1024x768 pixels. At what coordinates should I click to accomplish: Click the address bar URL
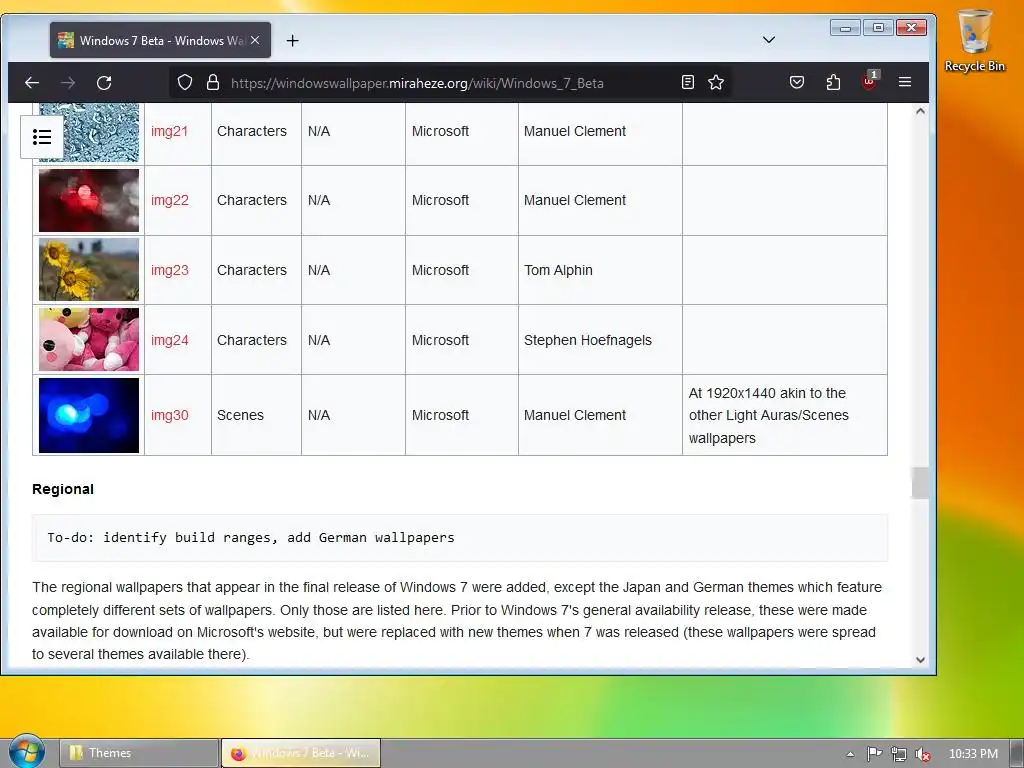(417, 83)
